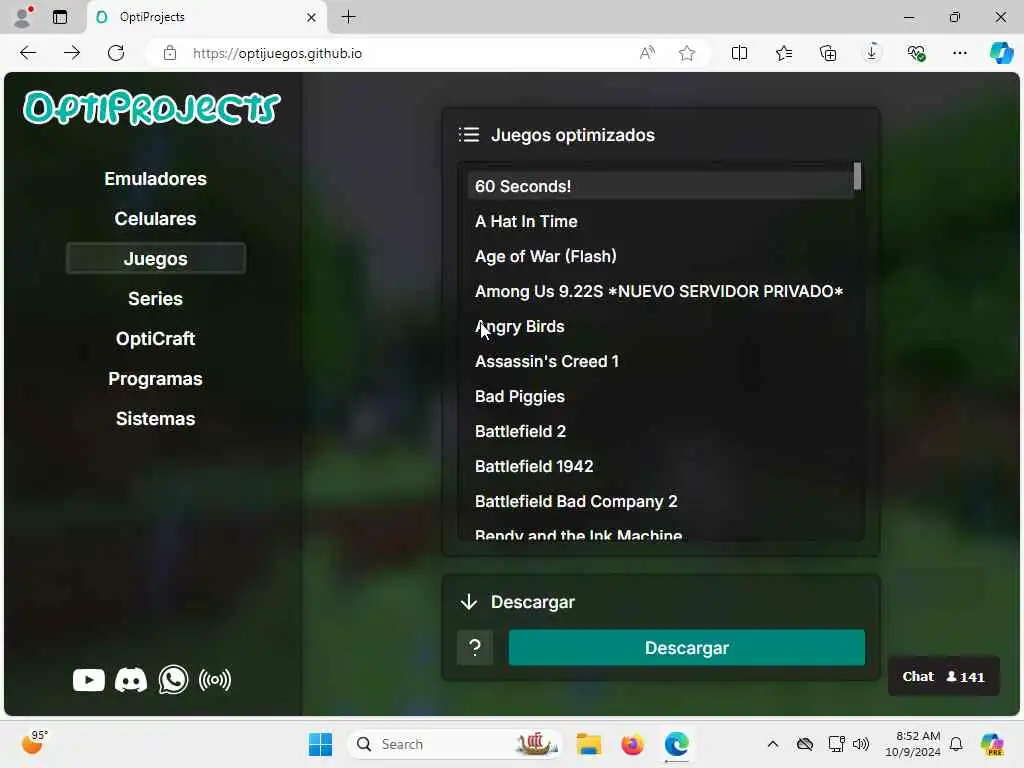Image resolution: width=1024 pixels, height=768 pixels.
Task: Select Assassin's Creed 1
Action: [x=660, y=361]
